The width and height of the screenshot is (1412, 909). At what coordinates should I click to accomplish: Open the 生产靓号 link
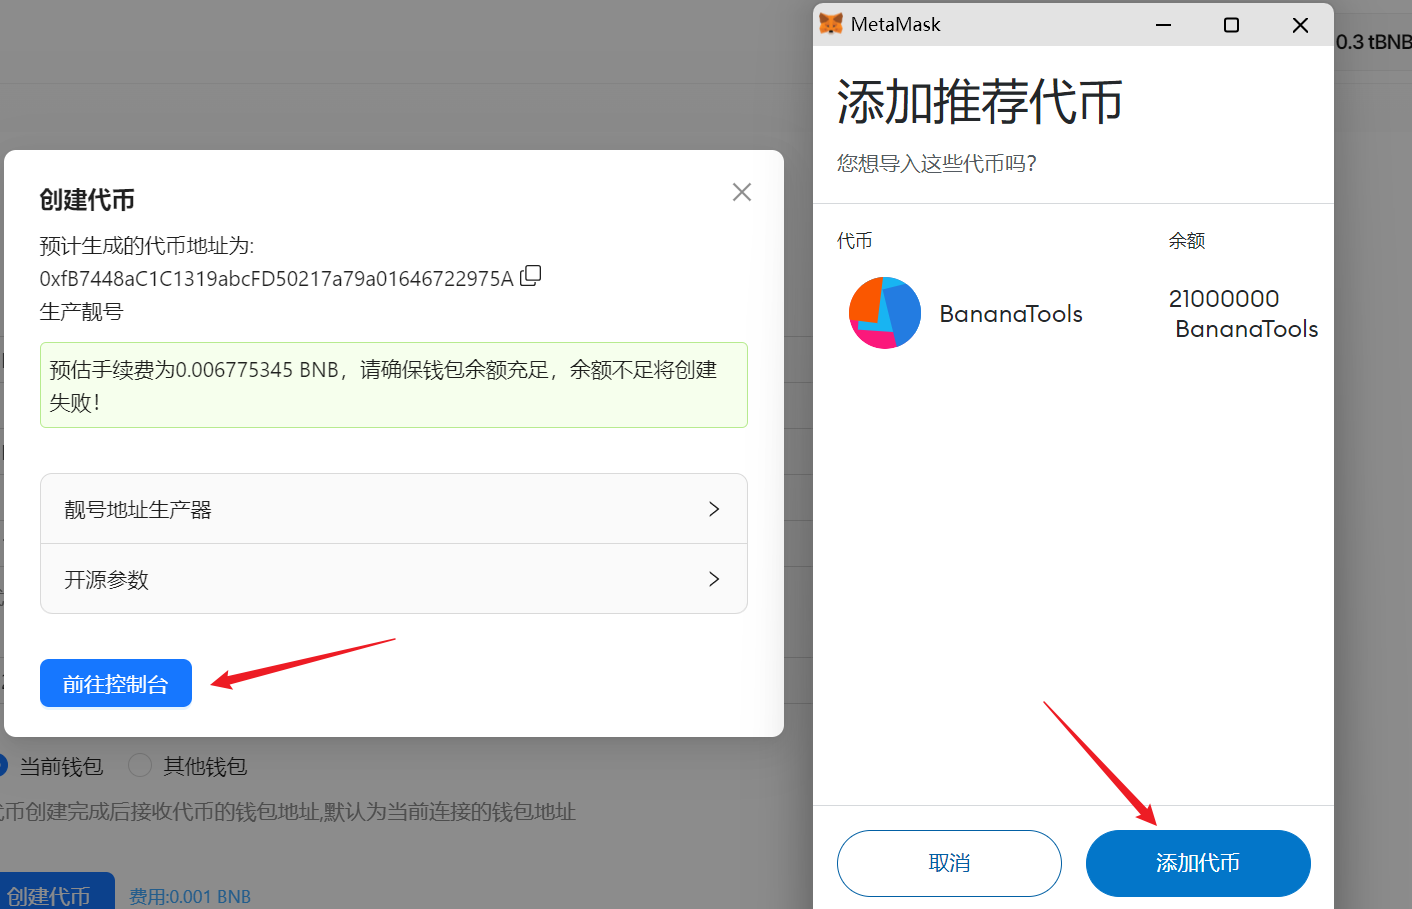81,312
